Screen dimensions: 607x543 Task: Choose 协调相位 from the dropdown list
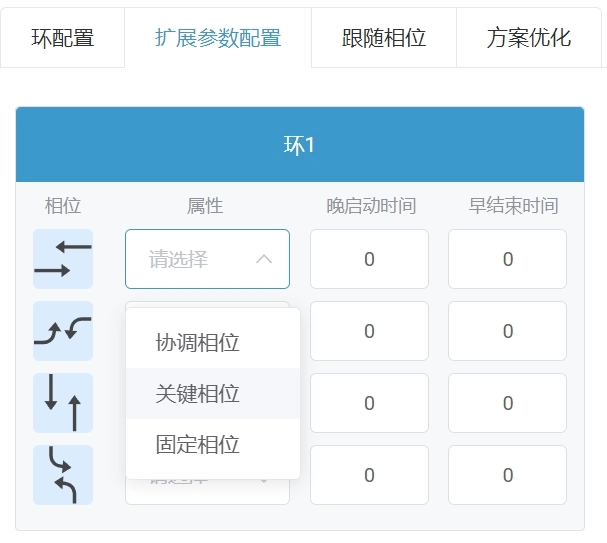198,343
